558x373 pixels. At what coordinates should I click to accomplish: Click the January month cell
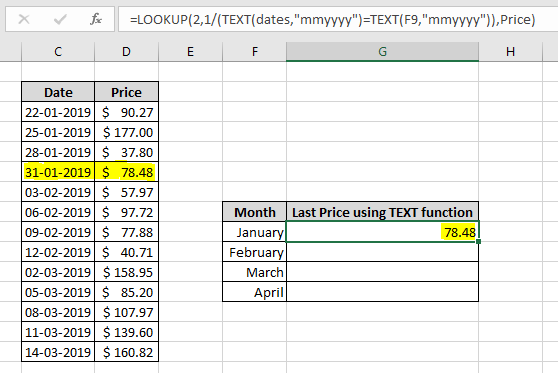click(x=254, y=232)
